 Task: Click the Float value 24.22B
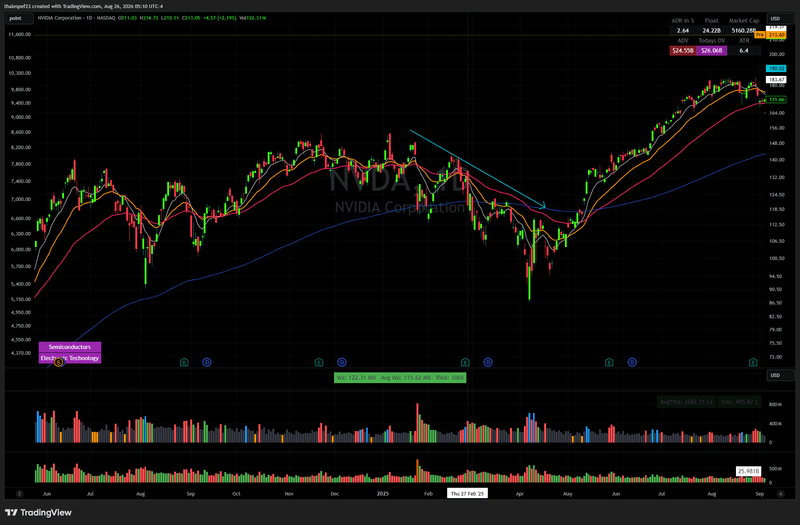[712, 31]
